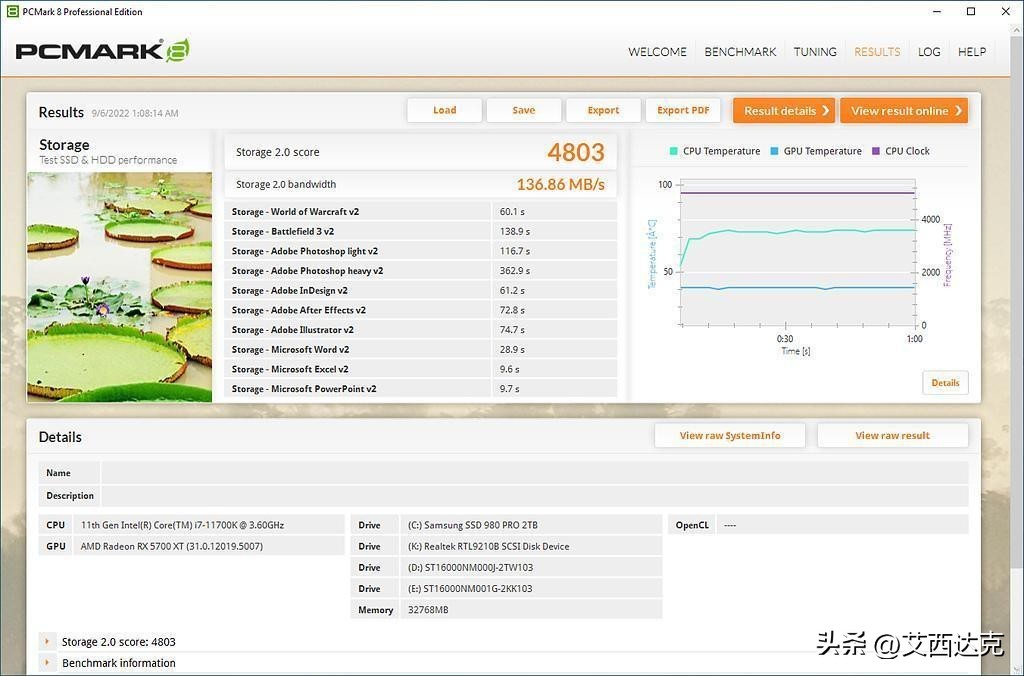The width and height of the screenshot is (1024, 676).
Task: Go to the Tuning tab
Action: (x=815, y=52)
